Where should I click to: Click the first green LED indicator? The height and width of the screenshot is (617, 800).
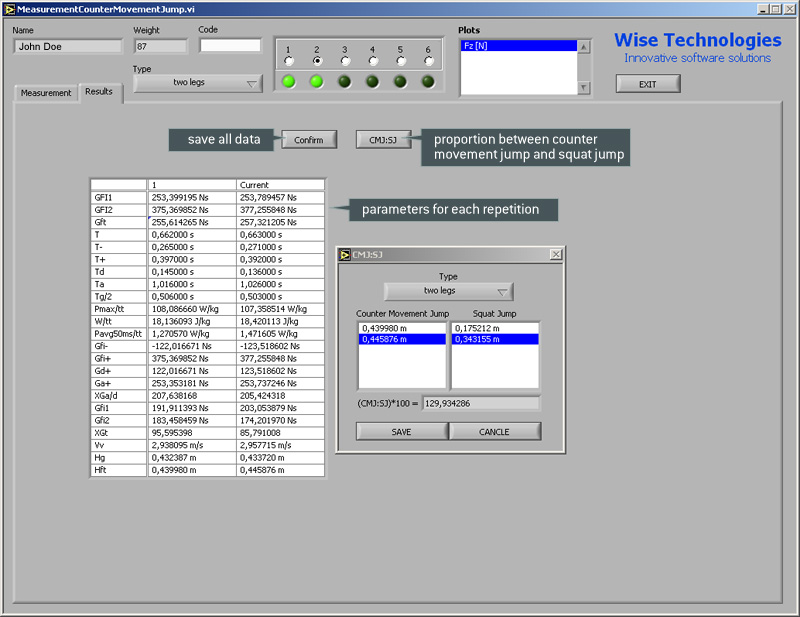tap(289, 82)
